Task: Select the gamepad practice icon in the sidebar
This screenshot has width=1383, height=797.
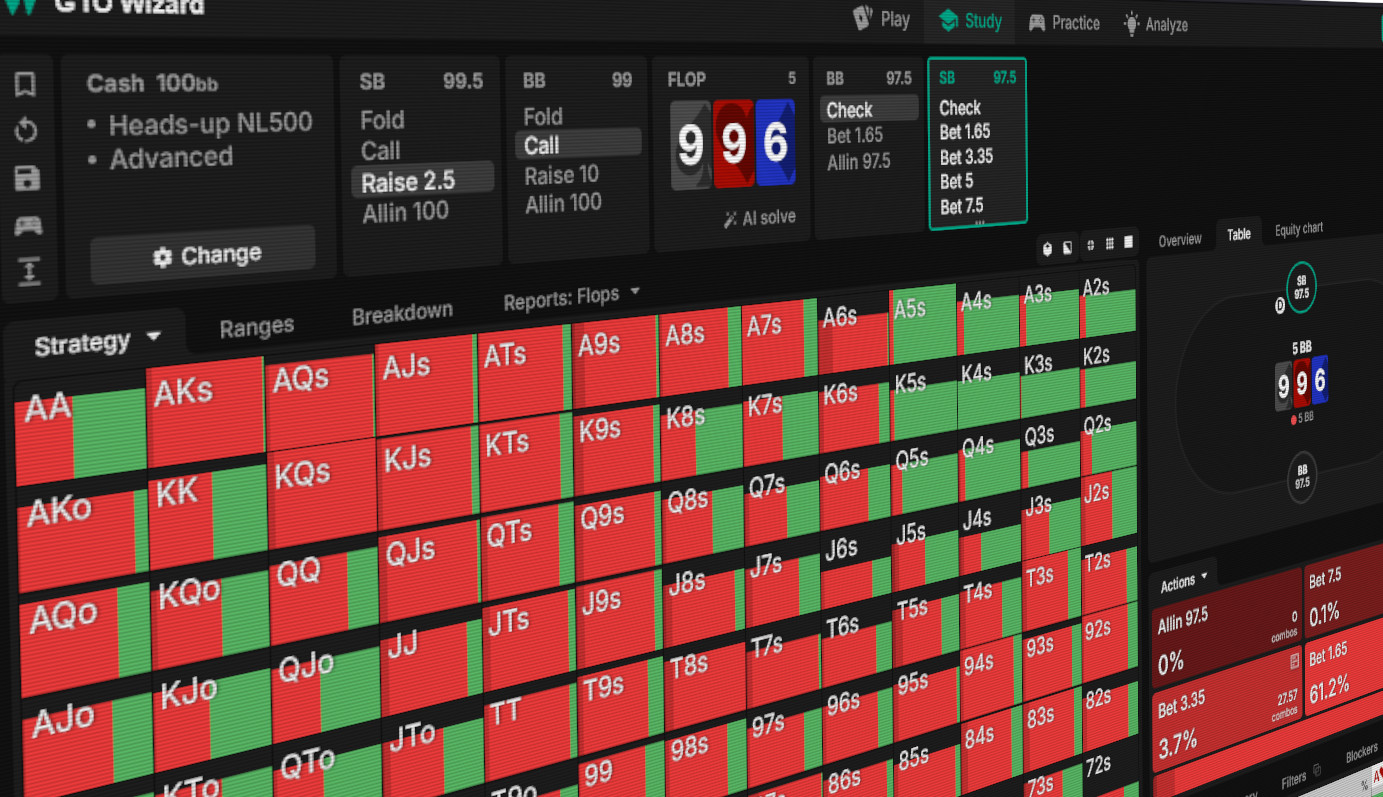Action: point(27,226)
